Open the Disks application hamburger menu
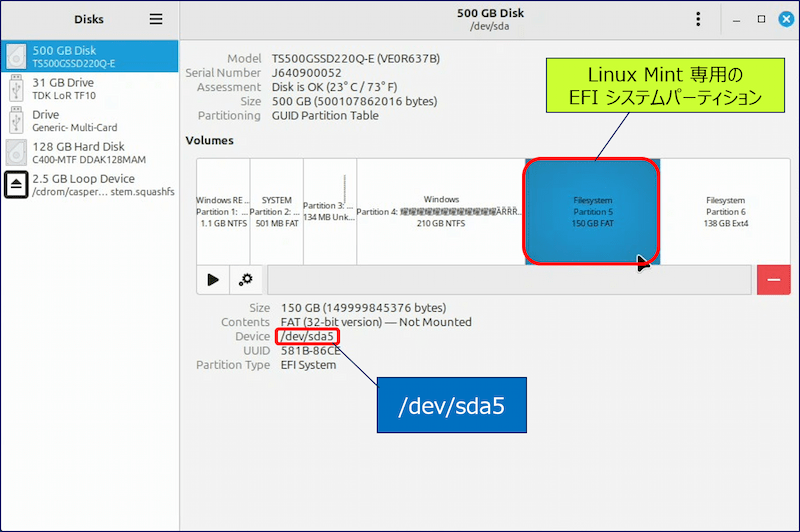This screenshot has width=800, height=532. 156,19
